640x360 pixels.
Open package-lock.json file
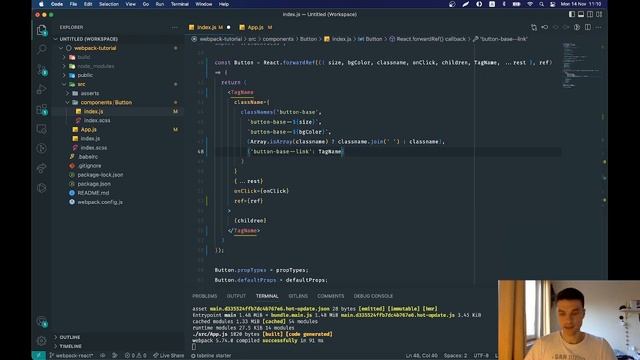100,175
